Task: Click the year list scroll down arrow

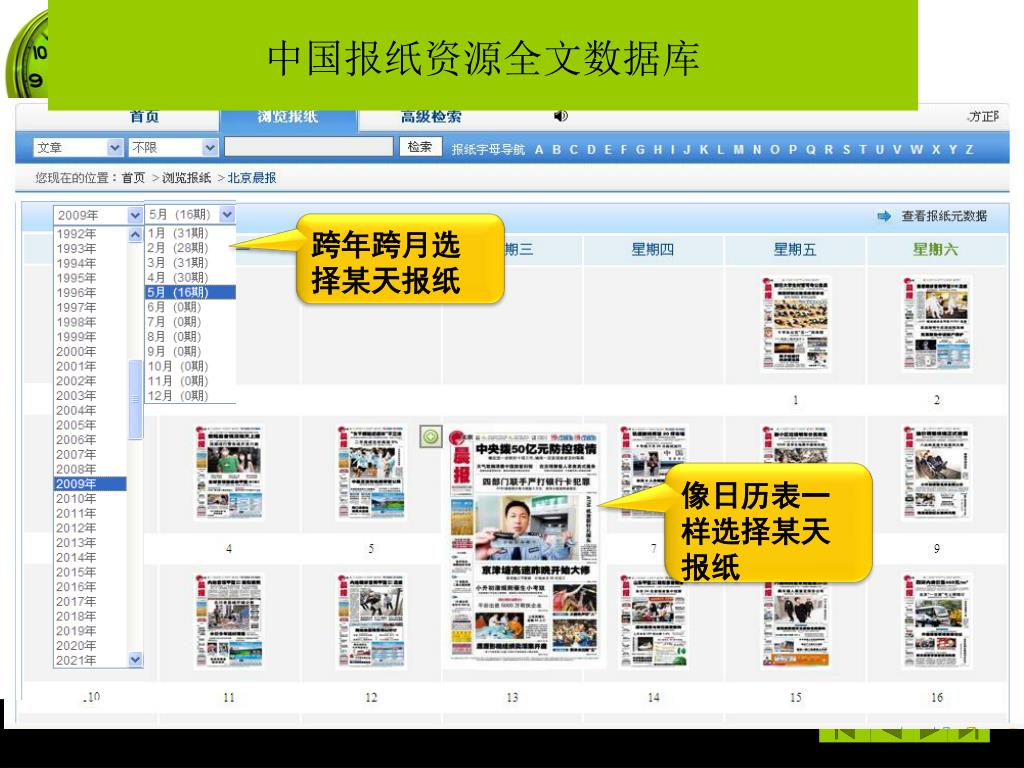Action: click(135, 660)
